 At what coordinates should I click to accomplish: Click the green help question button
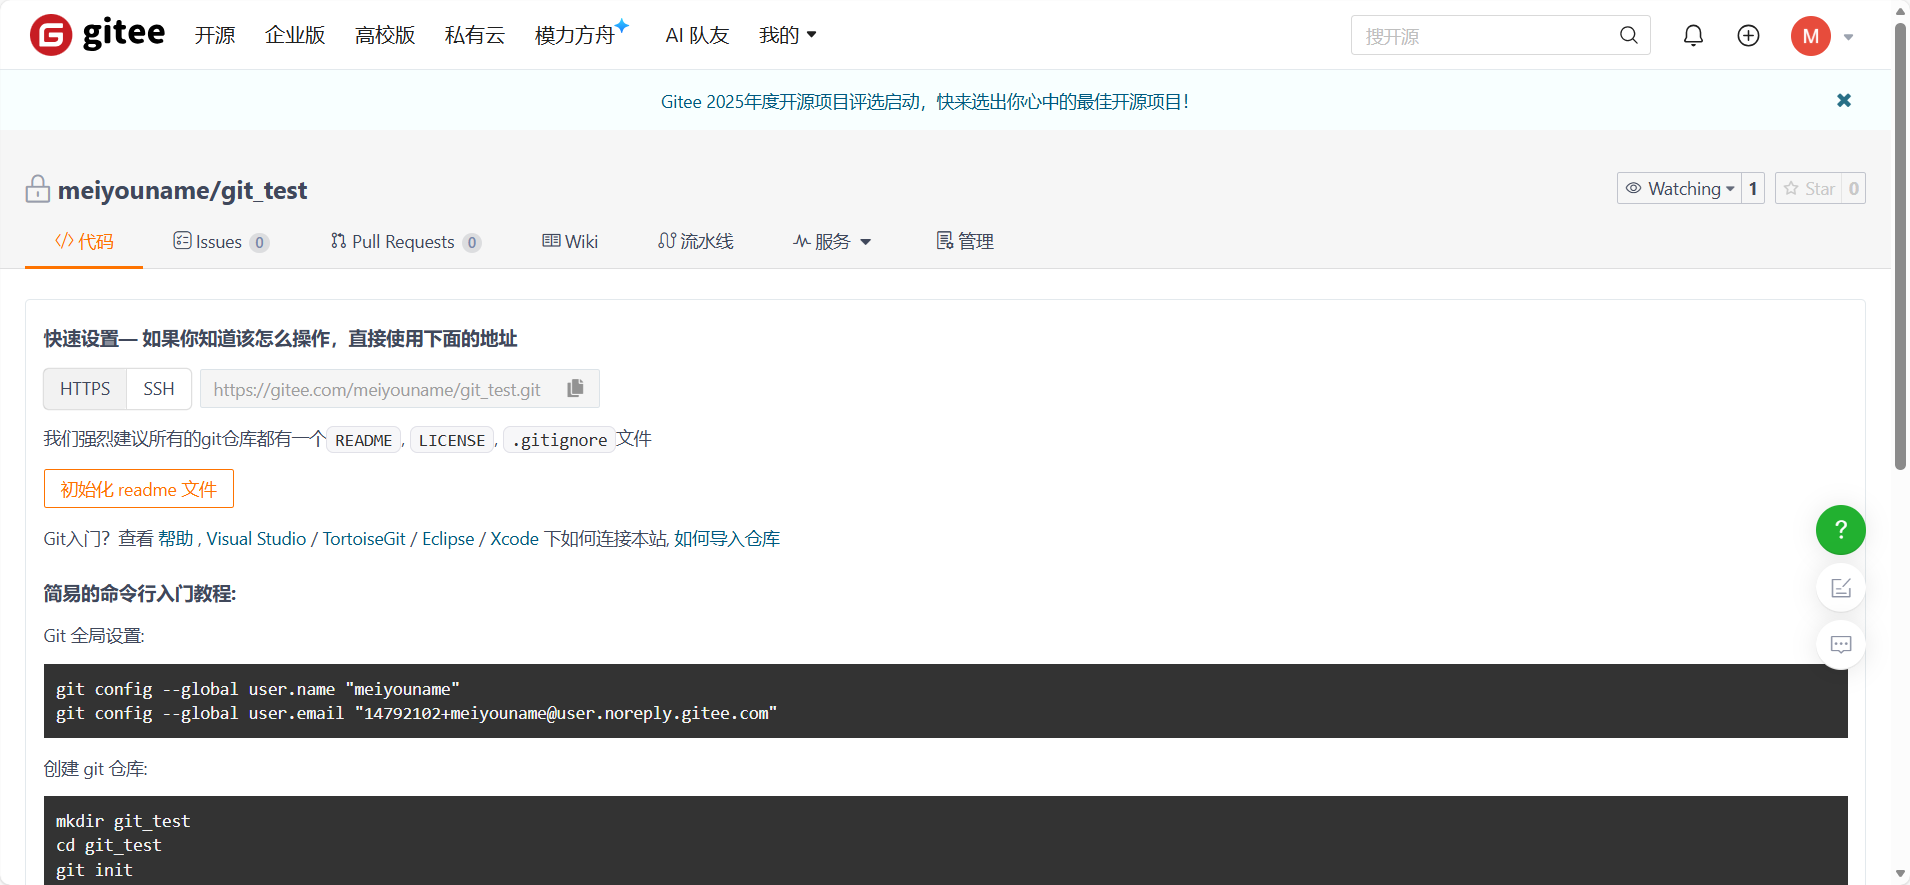[x=1840, y=530]
